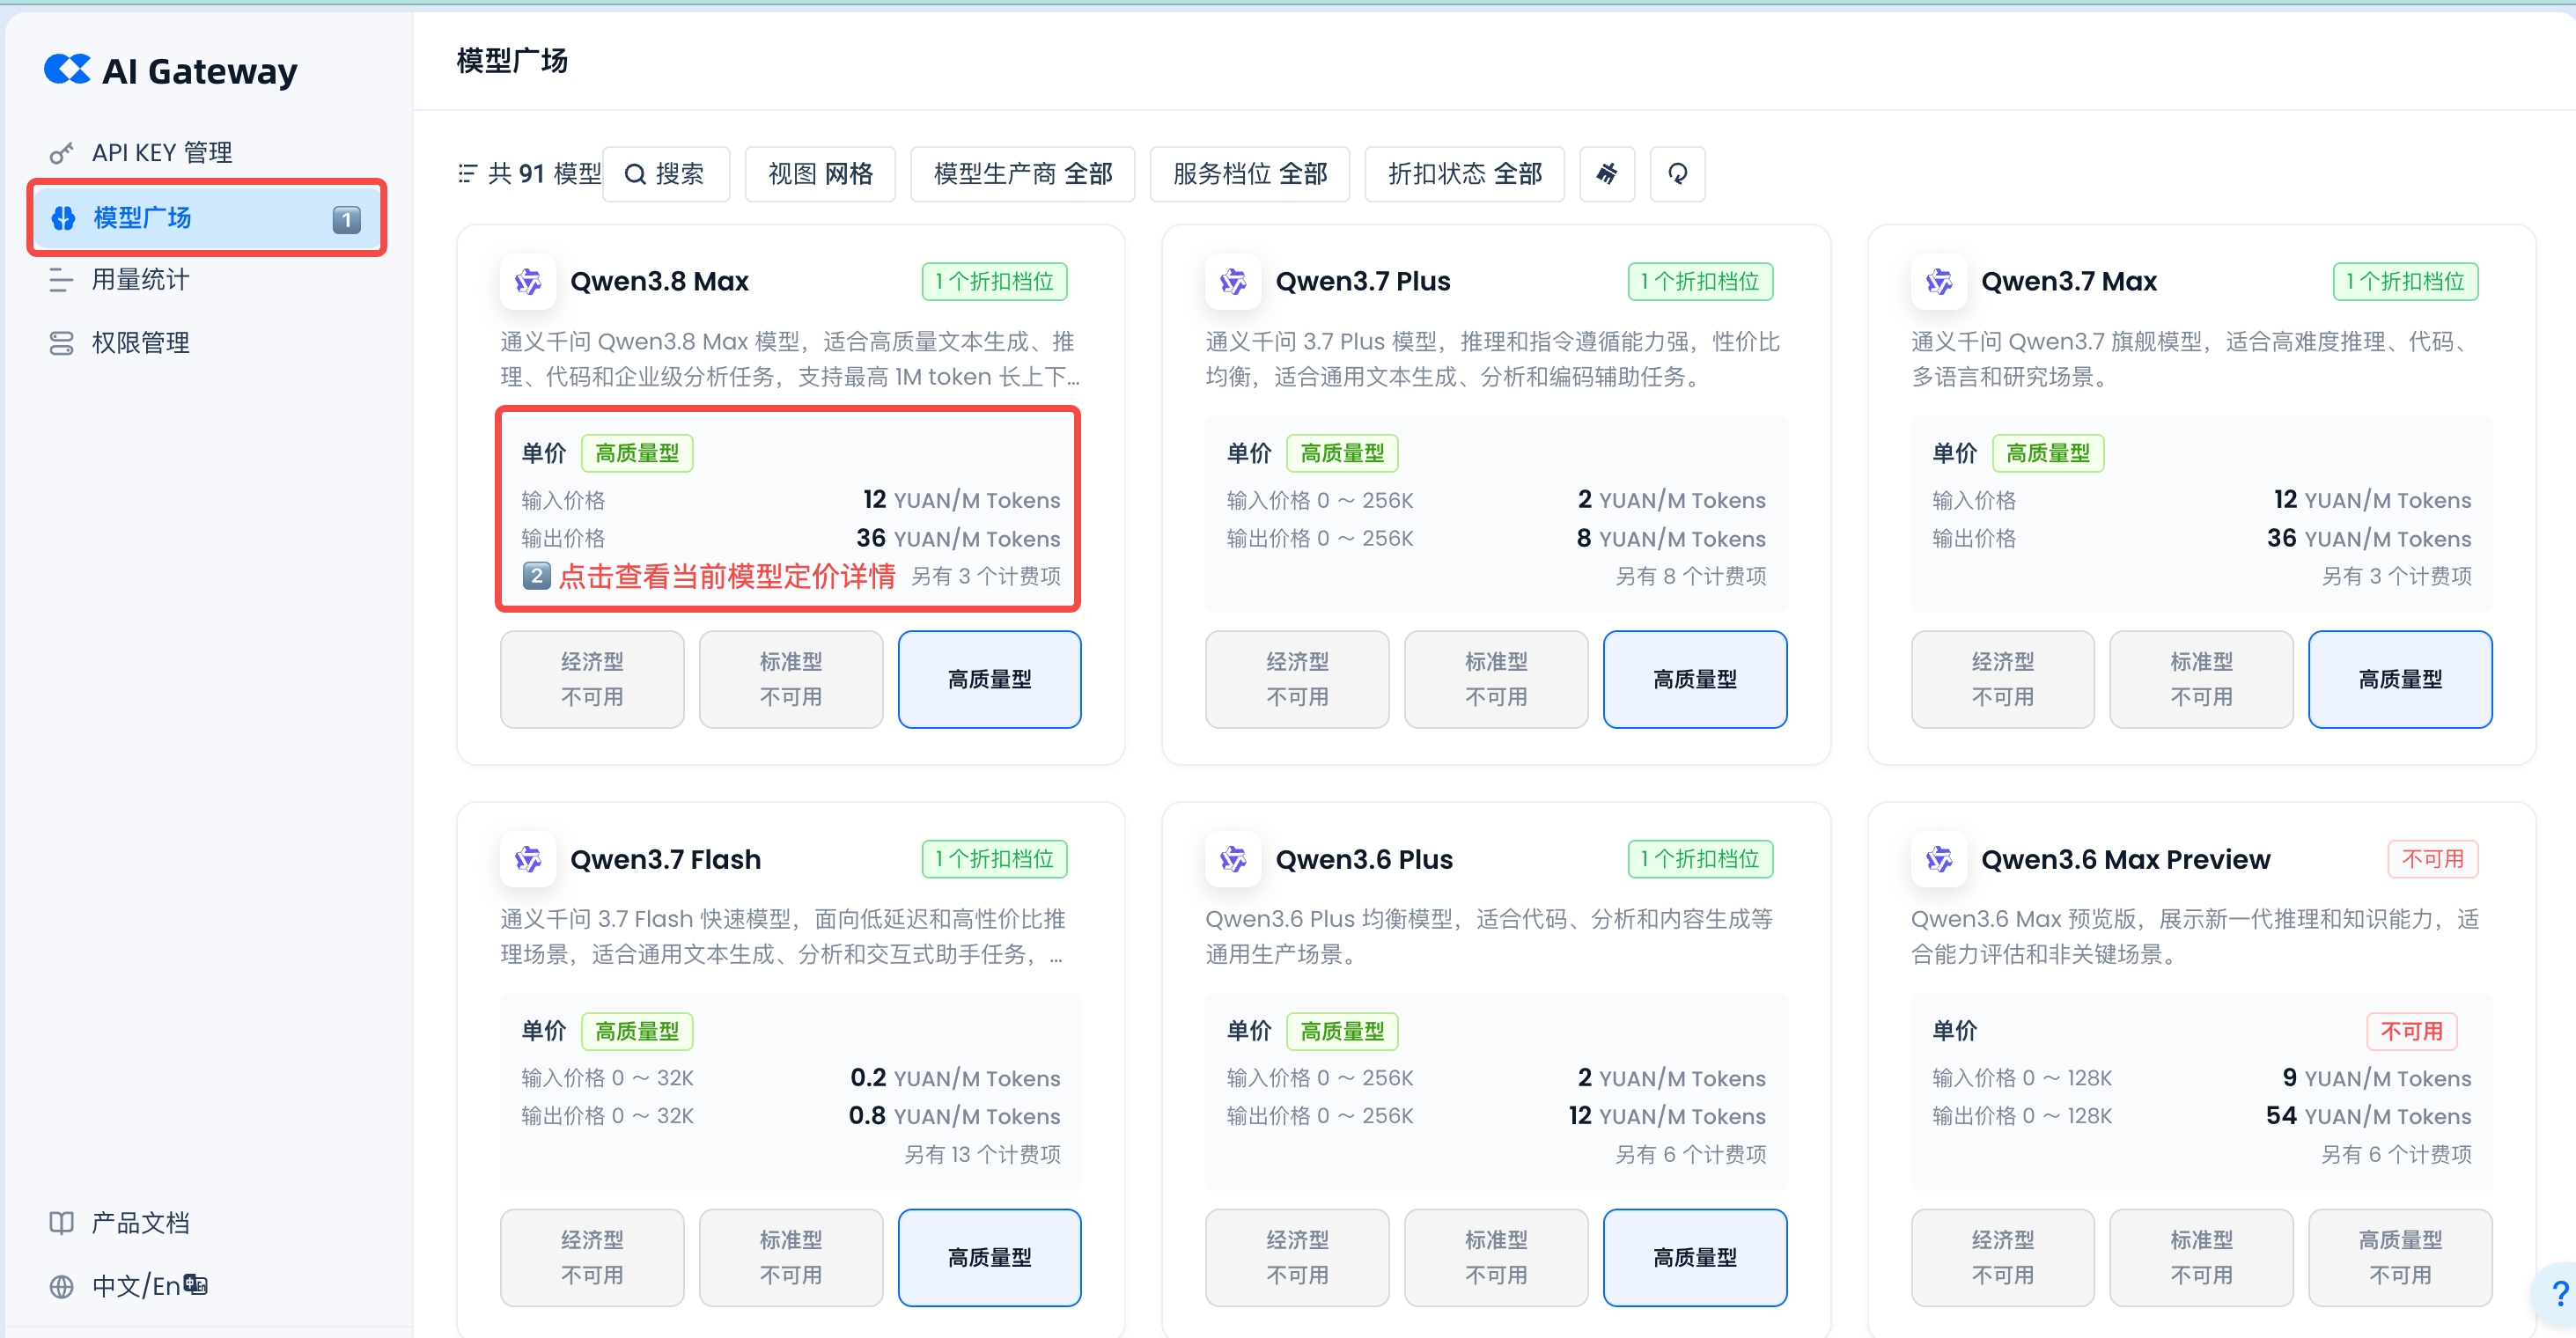Switch language via 中文/En
Viewport: 2576px width, 1338px height.
pos(206,1286)
